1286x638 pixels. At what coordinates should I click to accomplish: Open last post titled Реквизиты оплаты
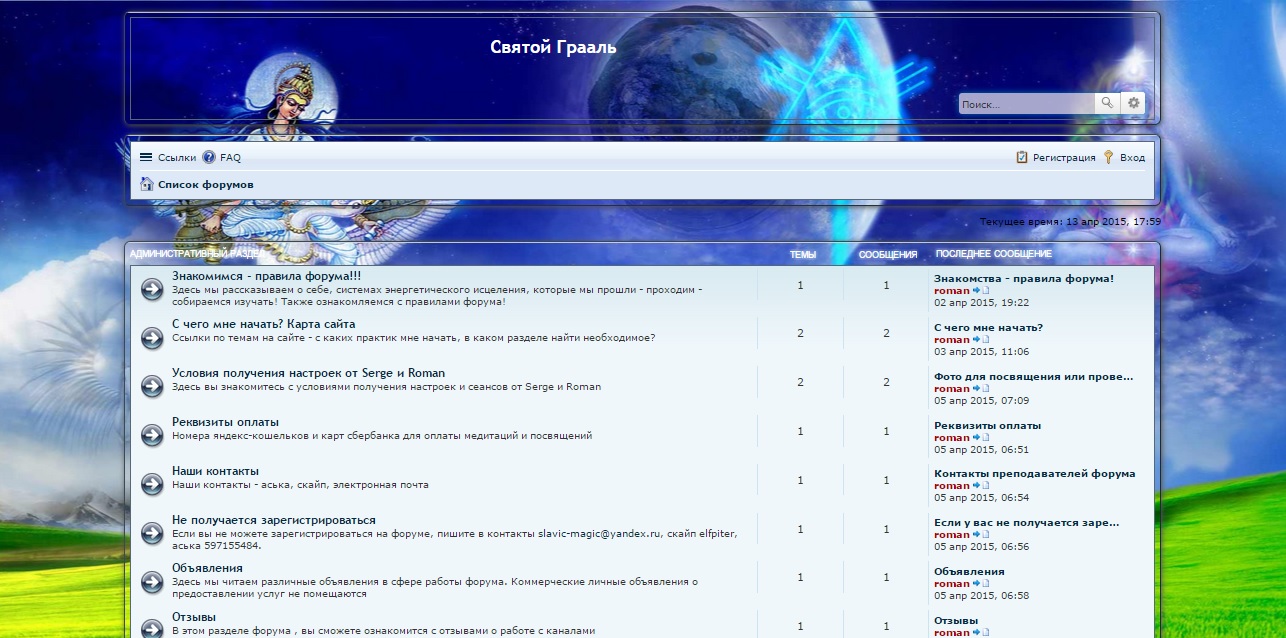[x=987, y=425]
